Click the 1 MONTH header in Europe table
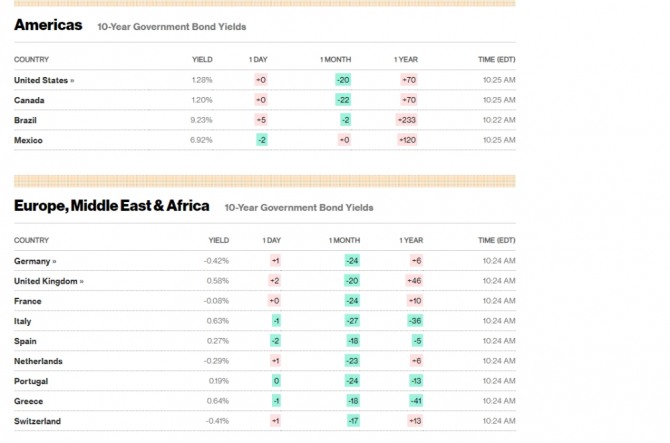The height and width of the screenshot is (443, 670). coord(344,241)
